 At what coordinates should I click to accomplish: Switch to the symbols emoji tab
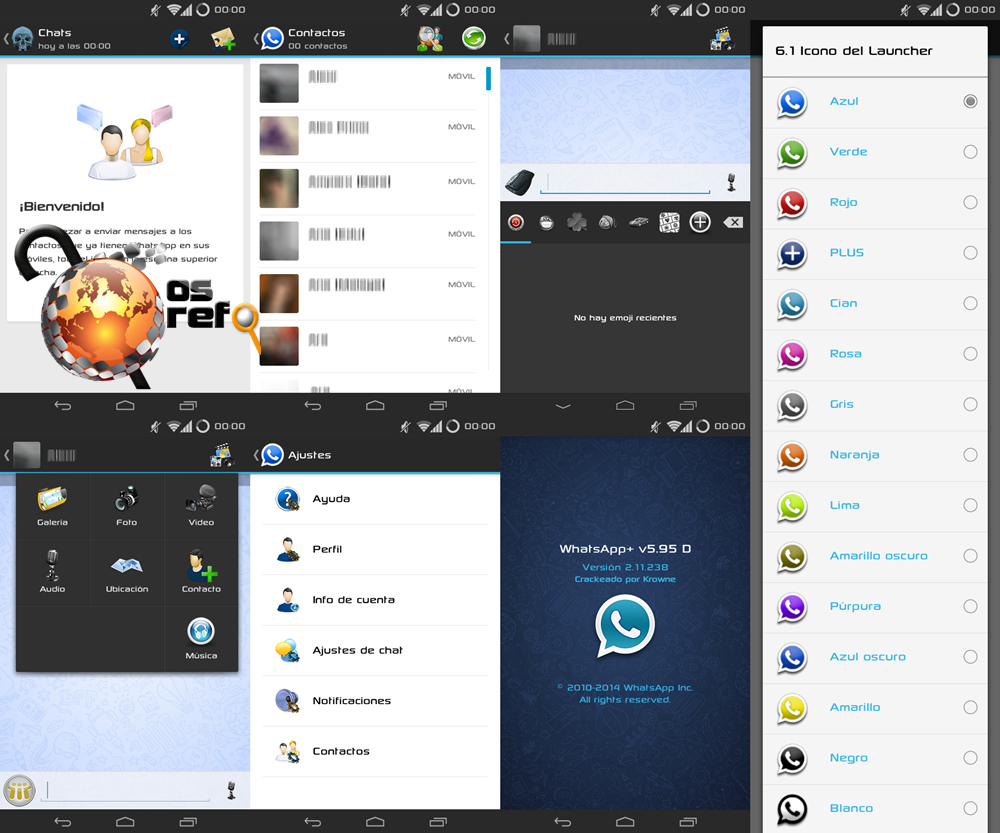coord(669,222)
